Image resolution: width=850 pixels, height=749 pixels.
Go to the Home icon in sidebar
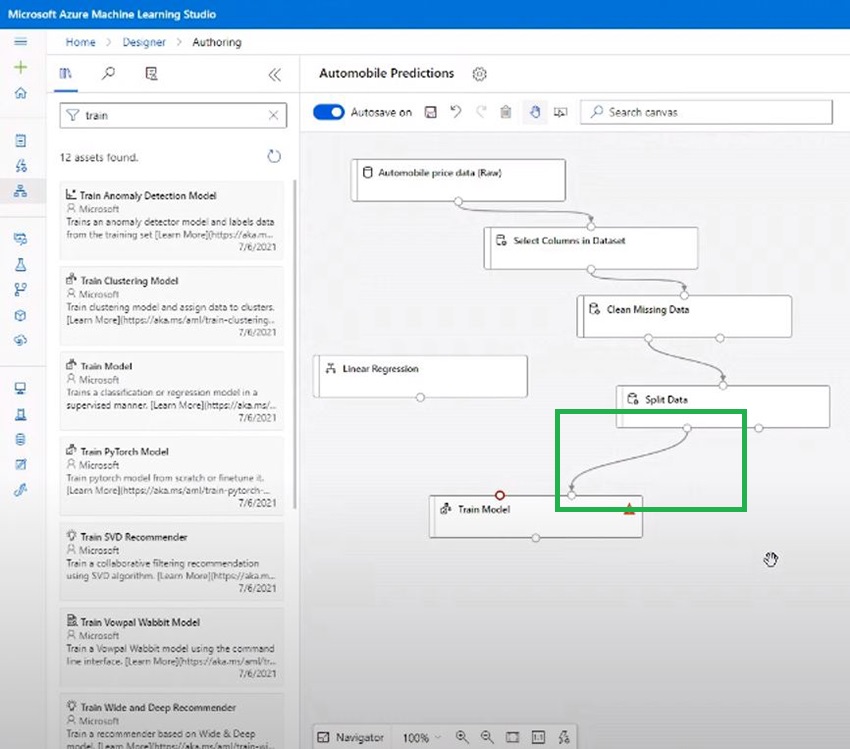click(21, 93)
